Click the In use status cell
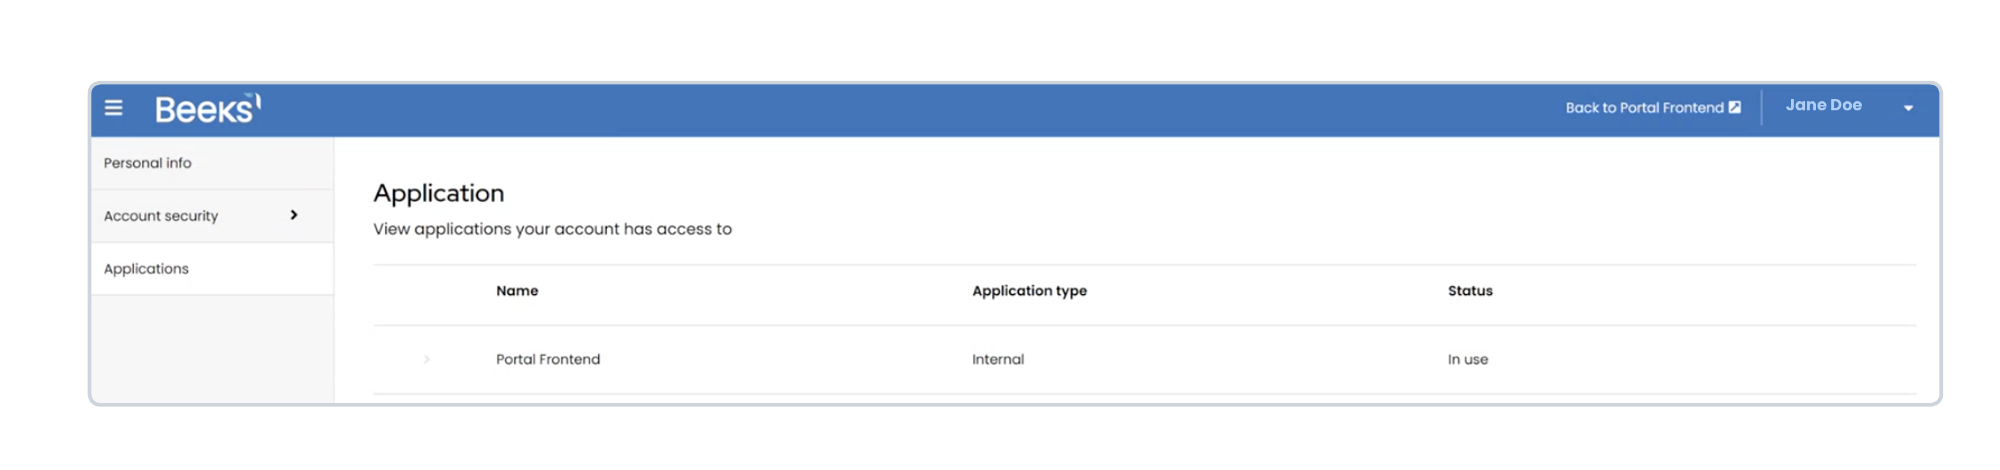Viewport: 2000px width, 470px height. point(1468,359)
